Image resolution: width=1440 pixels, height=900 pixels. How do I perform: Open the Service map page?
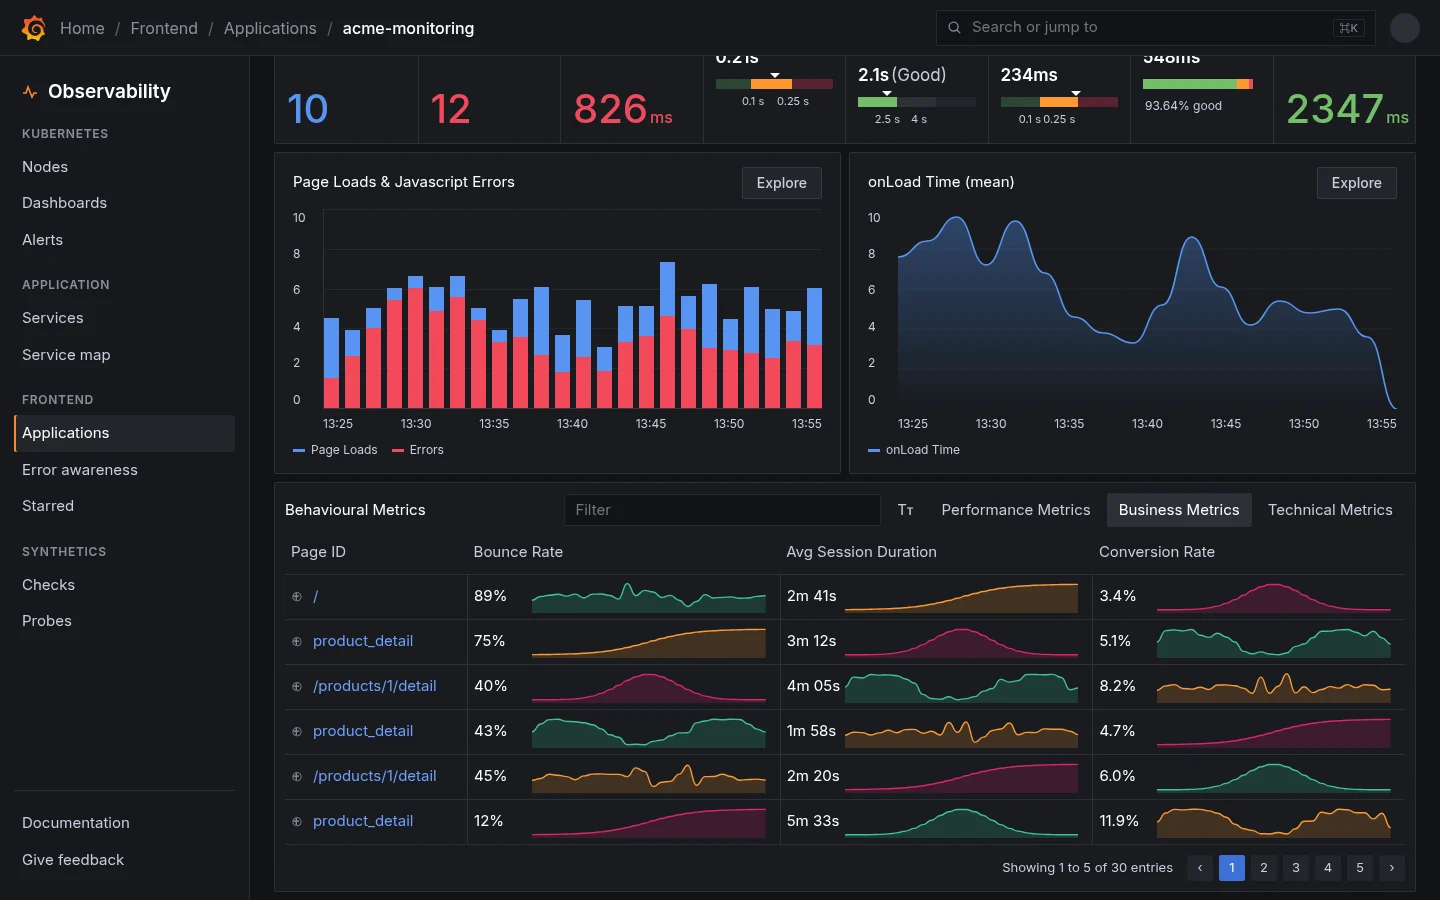pyautogui.click(x=66, y=355)
